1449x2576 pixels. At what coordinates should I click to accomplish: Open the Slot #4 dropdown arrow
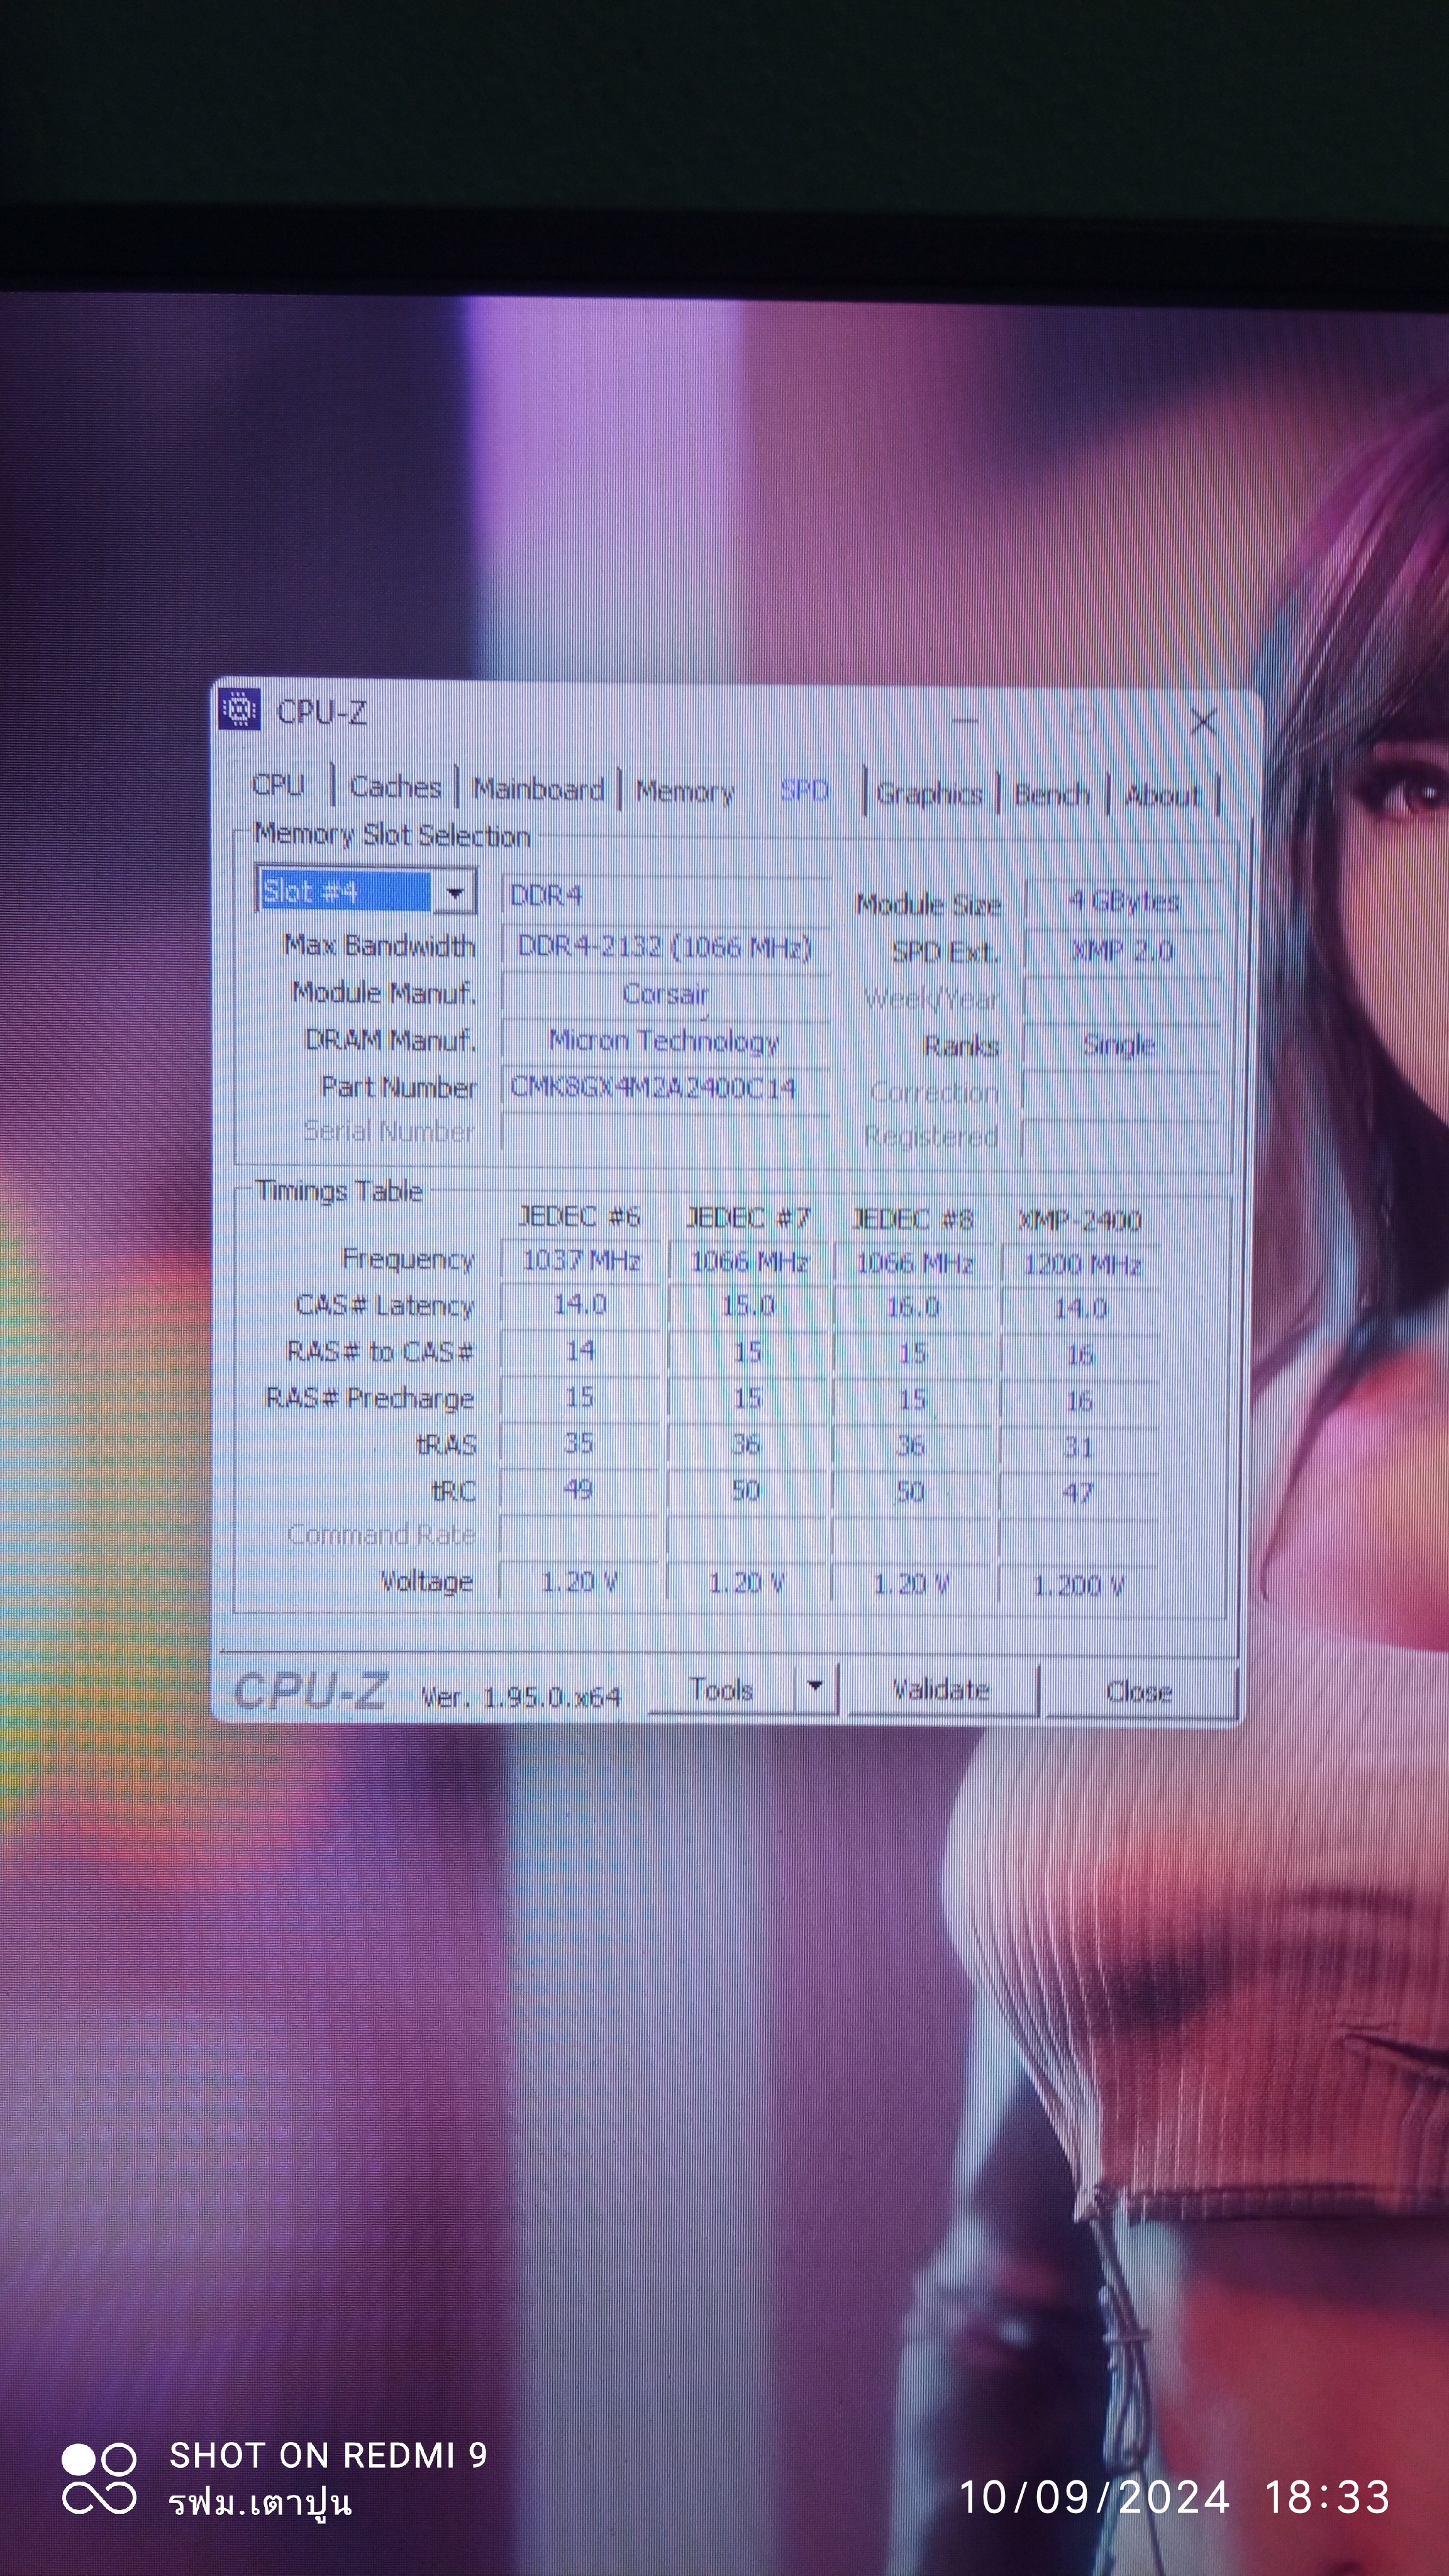[x=455, y=892]
